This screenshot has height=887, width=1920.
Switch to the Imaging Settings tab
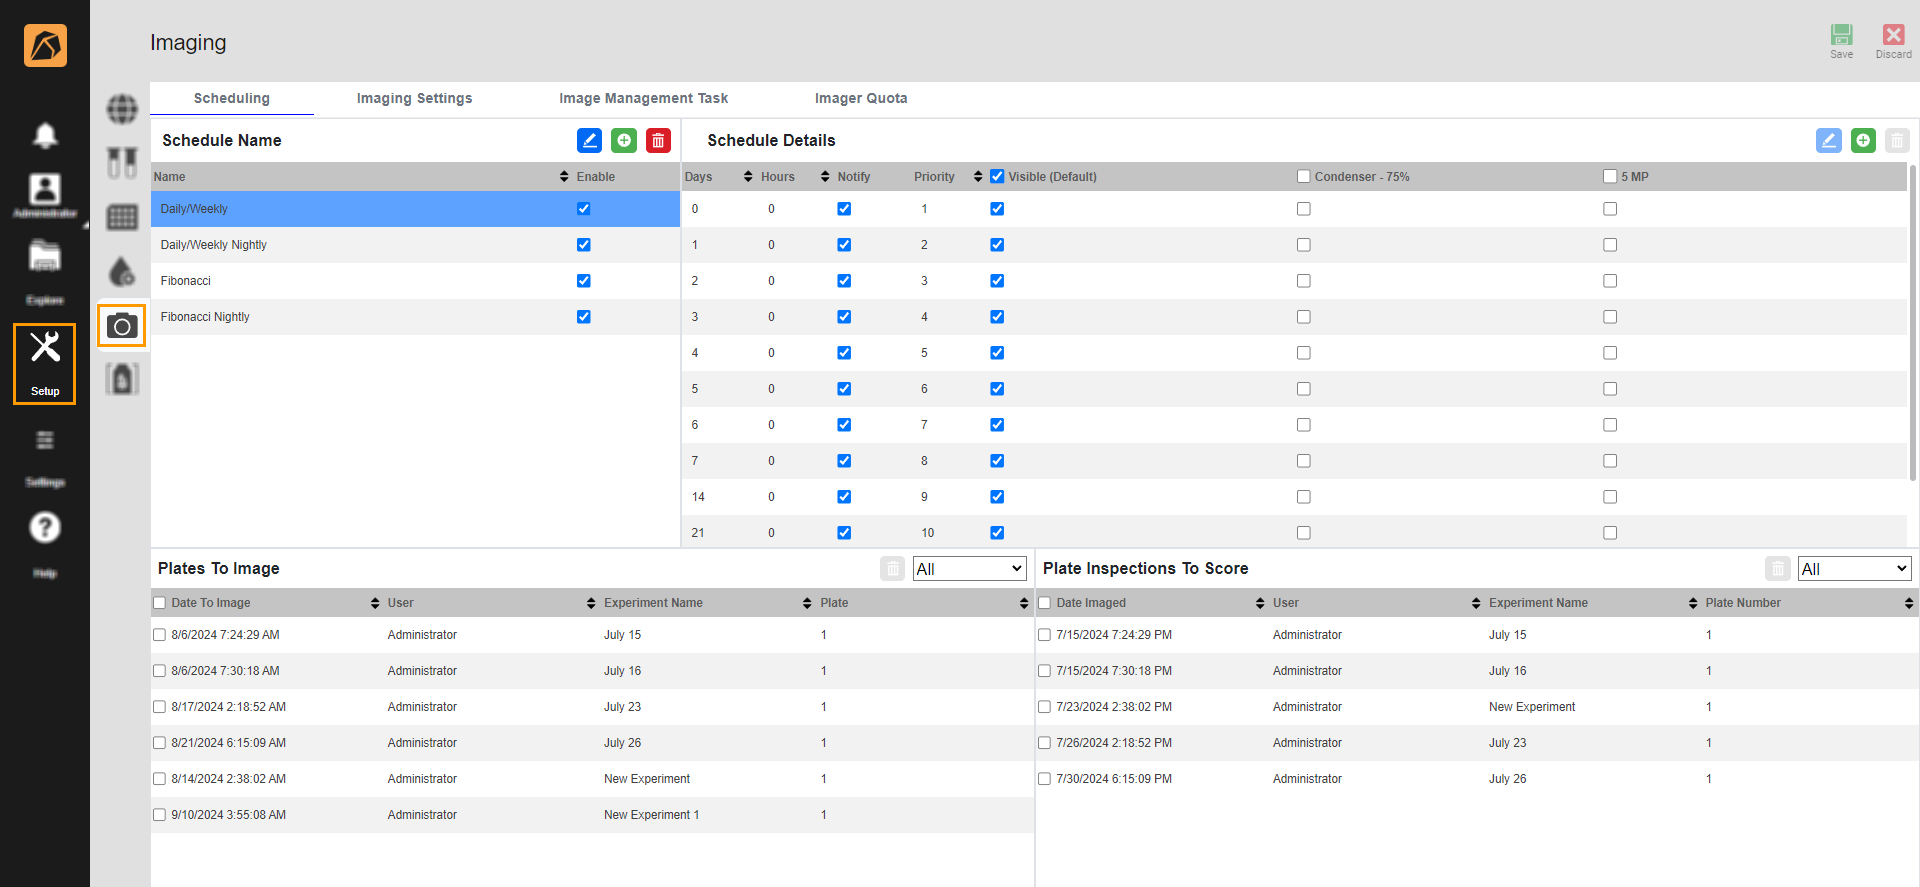(x=414, y=98)
